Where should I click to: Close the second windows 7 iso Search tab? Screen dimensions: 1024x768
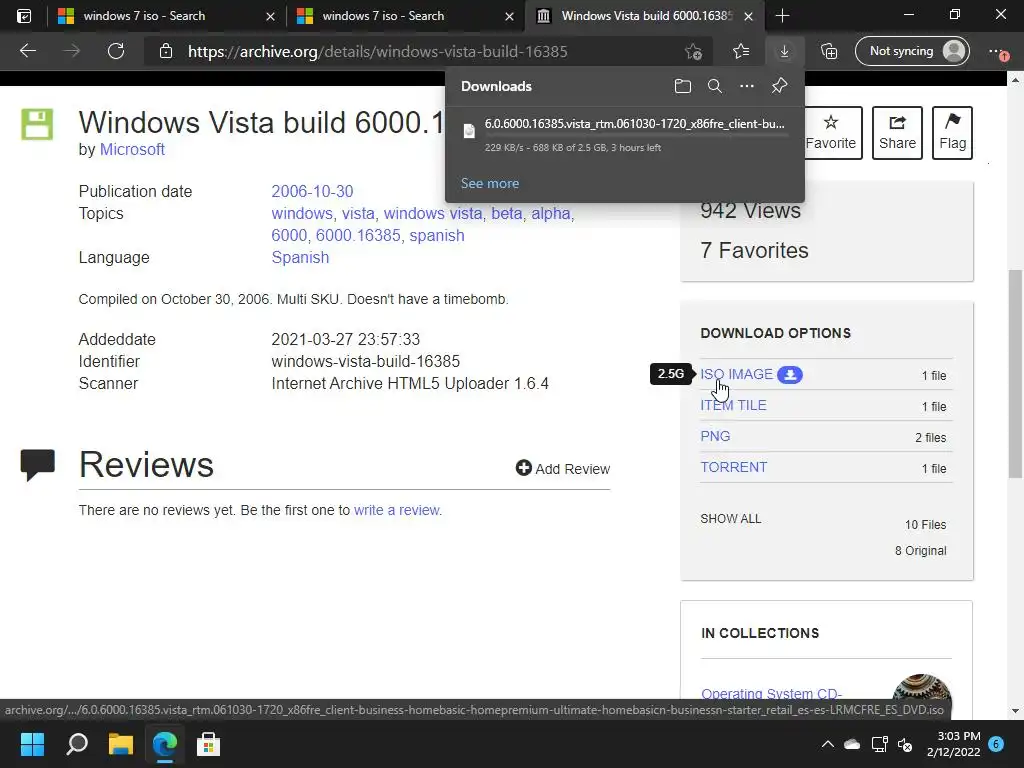click(509, 16)
